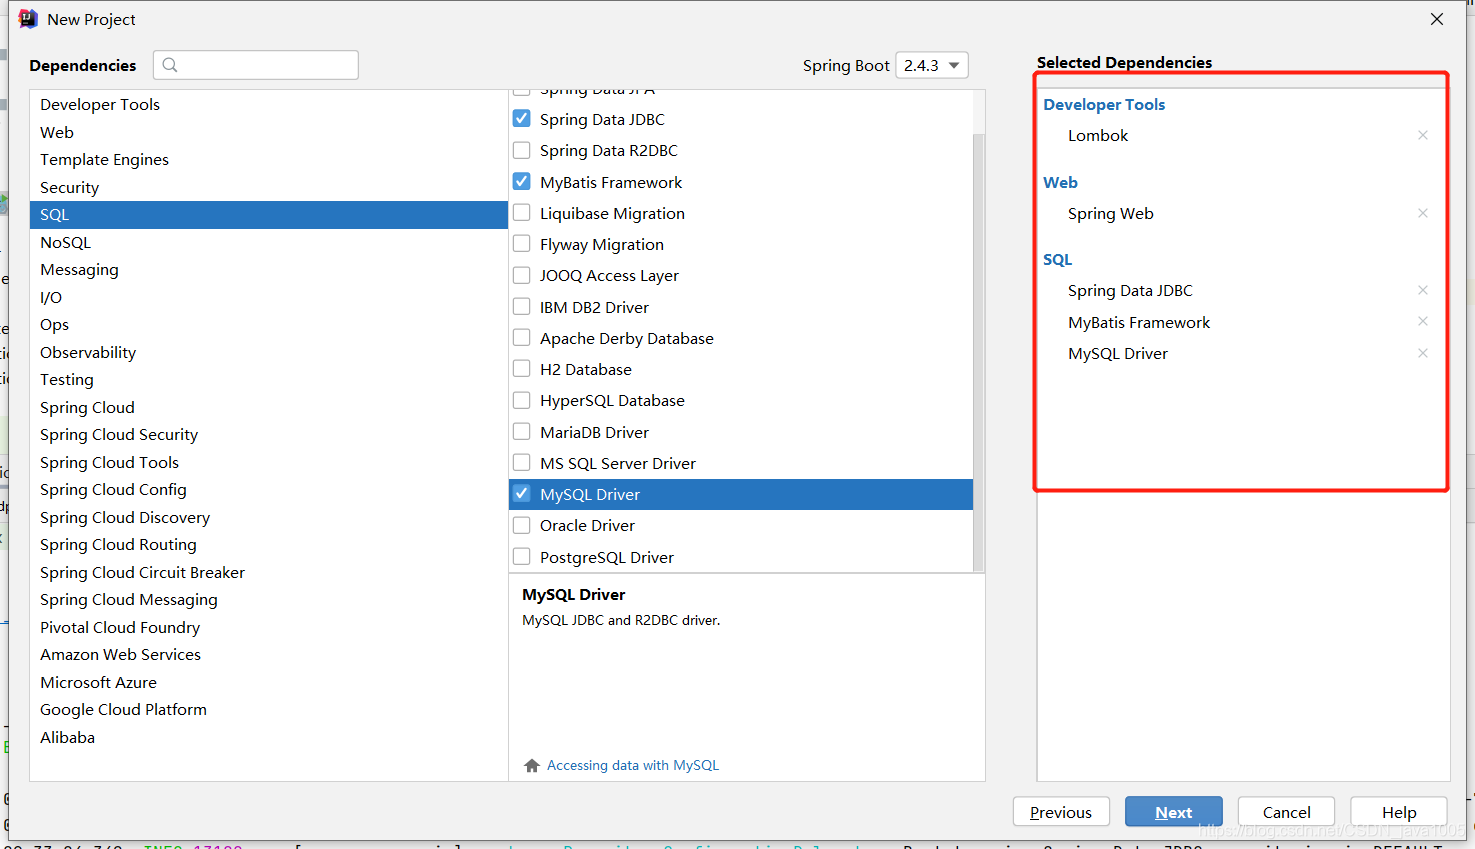Check Apache Derby Database checkbox
Screen dimensions: 1475x849
522,338
